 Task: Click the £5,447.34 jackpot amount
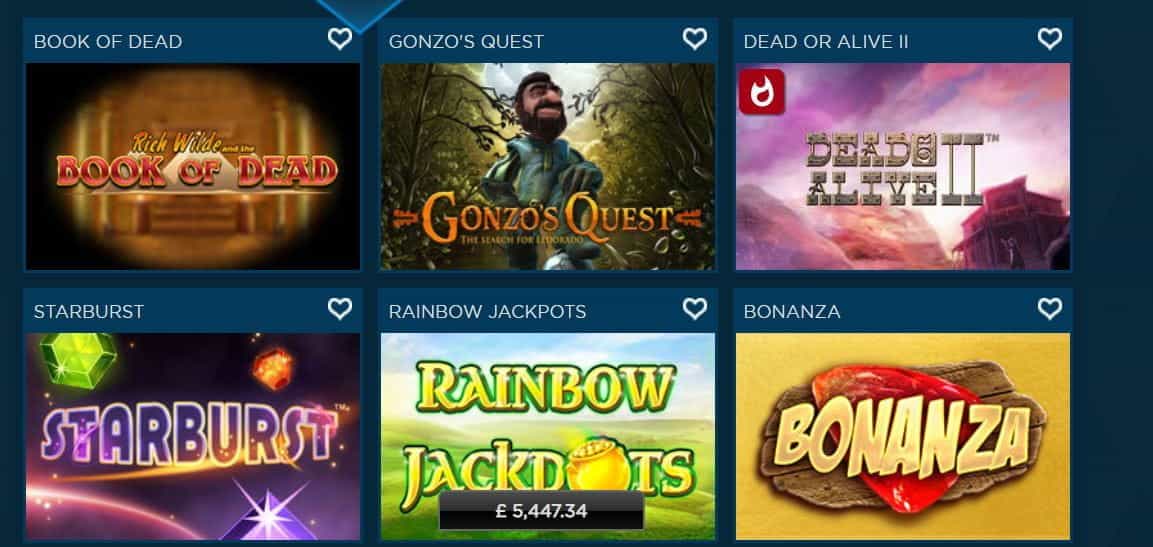click(x=541, y=511)
